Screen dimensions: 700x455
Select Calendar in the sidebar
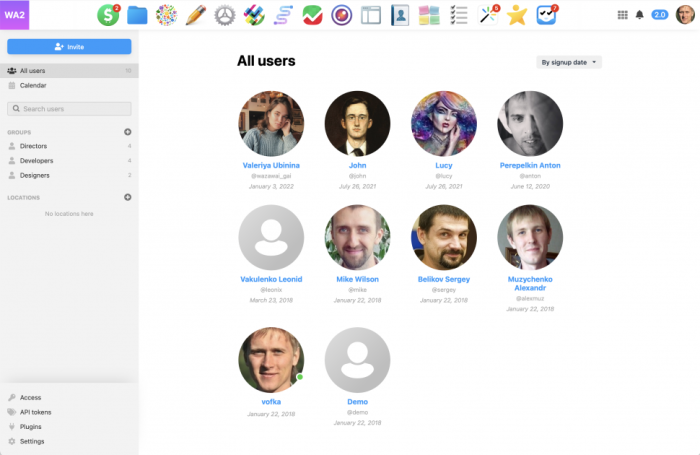pyautogui.click(x=33, y=86)
